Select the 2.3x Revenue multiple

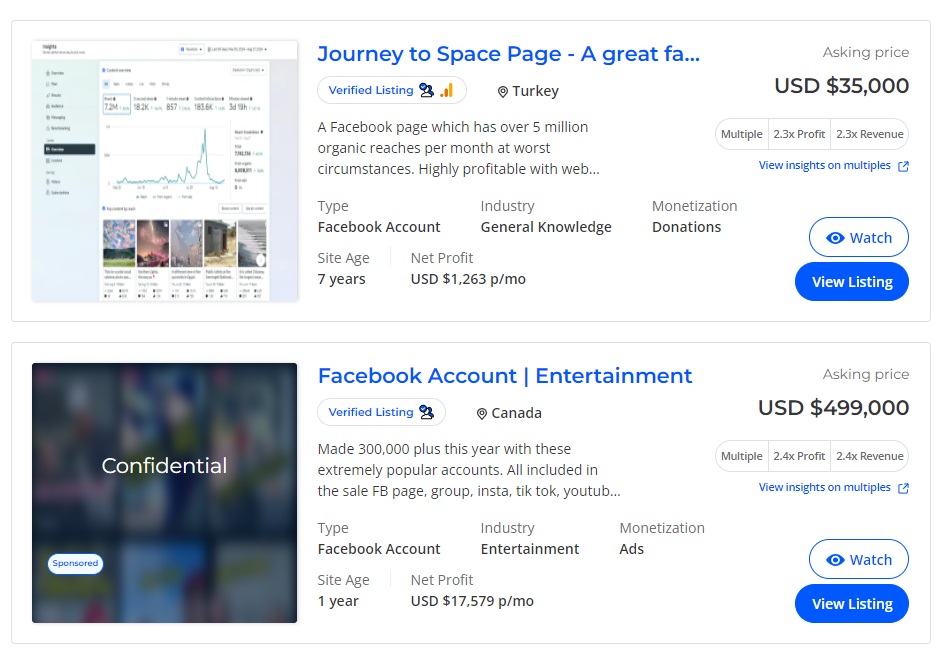(869, 134)
